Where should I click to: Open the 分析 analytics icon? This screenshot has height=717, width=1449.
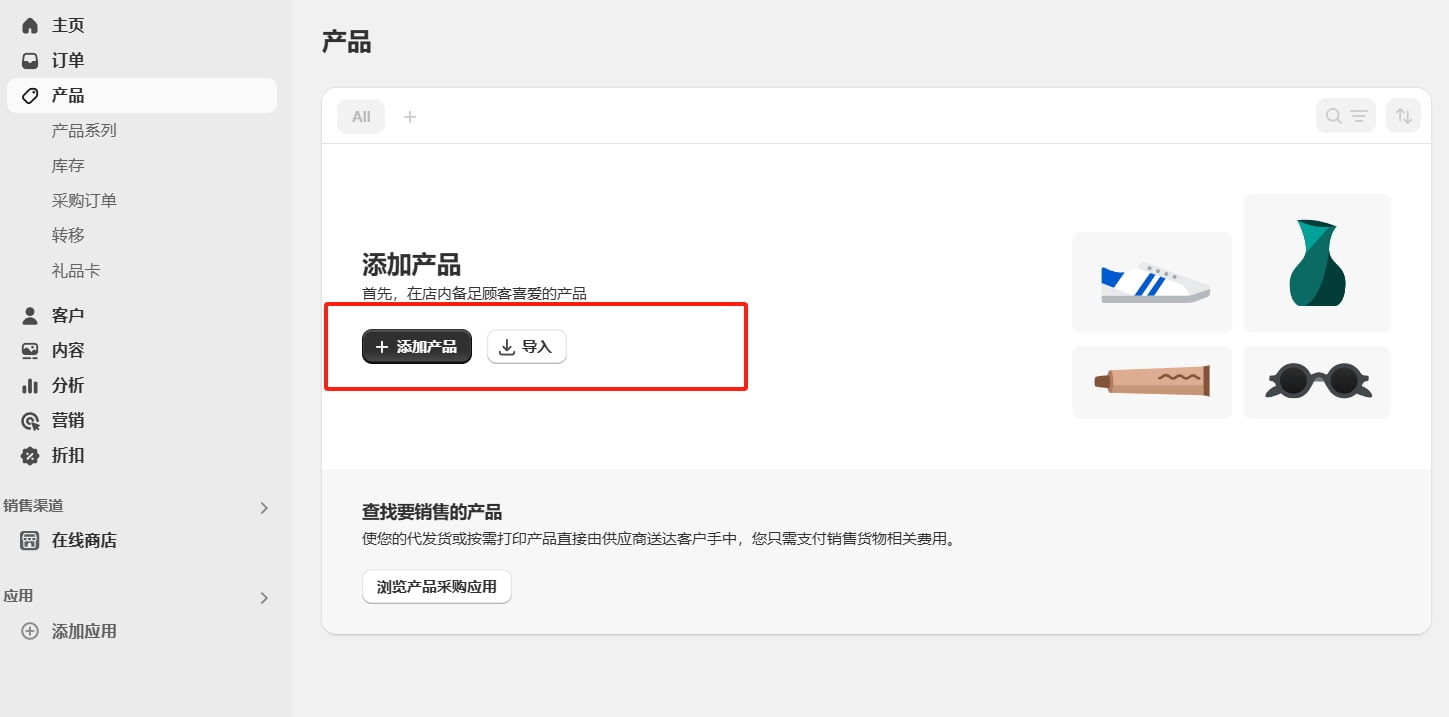point(29,384)
